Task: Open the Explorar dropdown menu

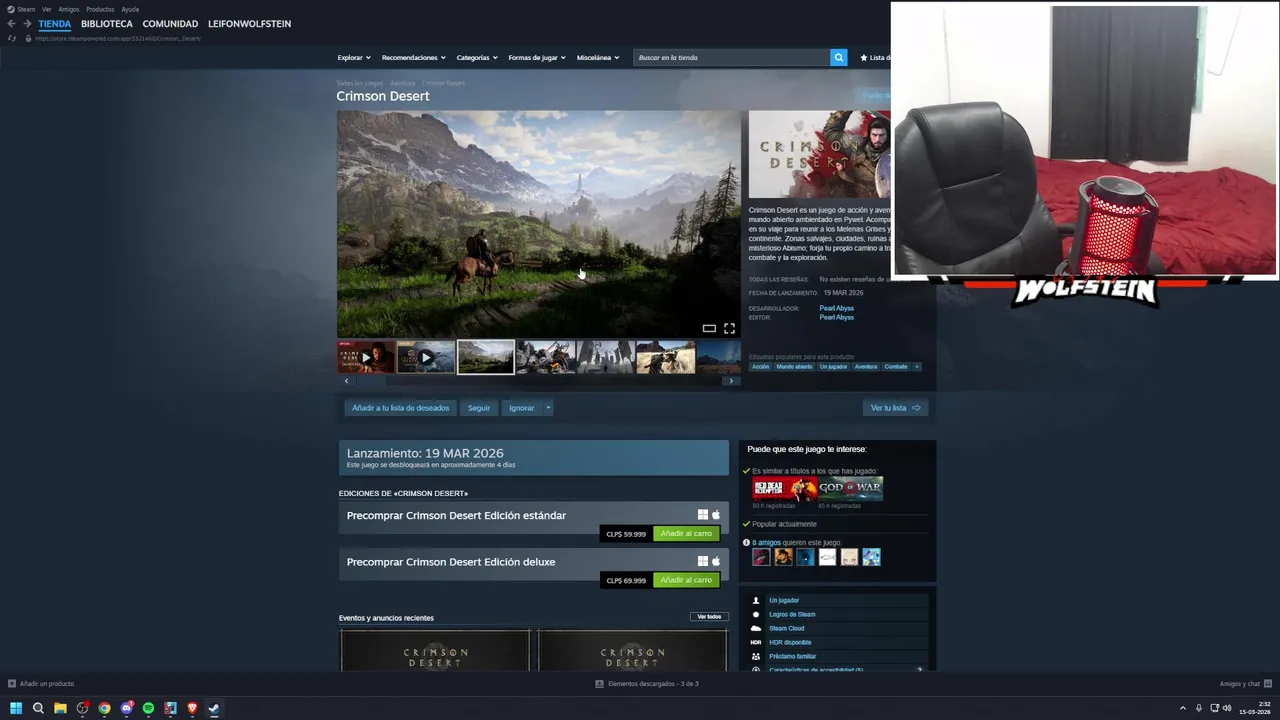Action: 354,58
